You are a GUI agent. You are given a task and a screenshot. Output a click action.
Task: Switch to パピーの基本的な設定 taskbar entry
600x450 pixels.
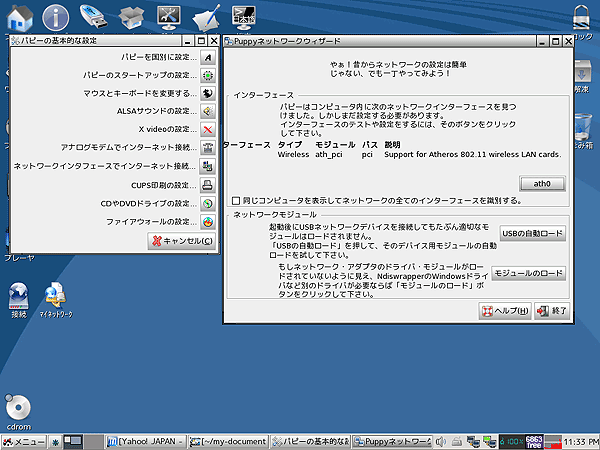[x=311, y=442]
